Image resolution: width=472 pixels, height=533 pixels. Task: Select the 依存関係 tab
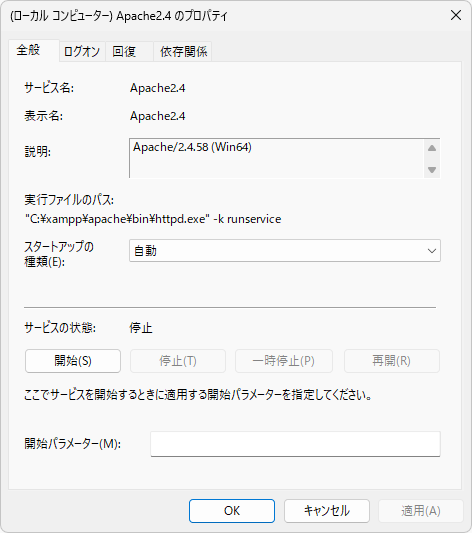point(183,52)
